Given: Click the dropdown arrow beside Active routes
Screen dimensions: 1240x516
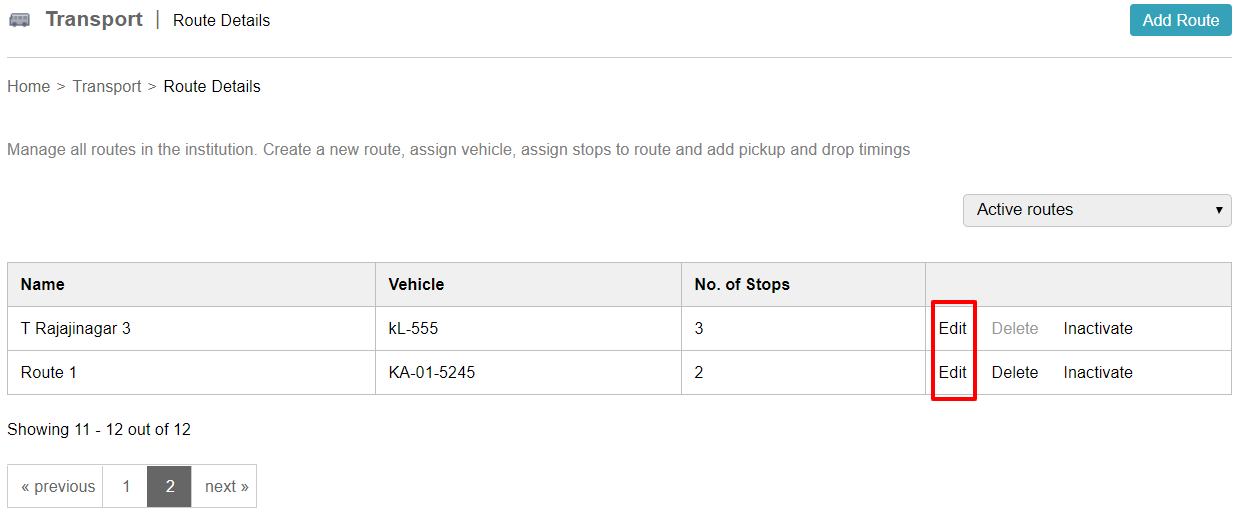Looking at the screenshot, I should 1219,210.
